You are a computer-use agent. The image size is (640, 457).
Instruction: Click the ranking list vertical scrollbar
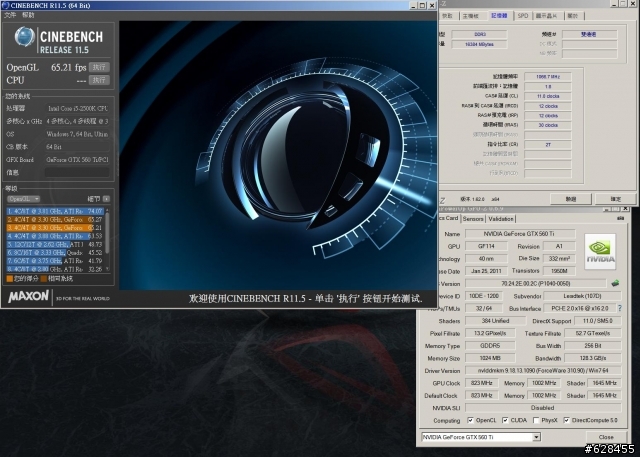pyautogui.click(x=107, y=234)
